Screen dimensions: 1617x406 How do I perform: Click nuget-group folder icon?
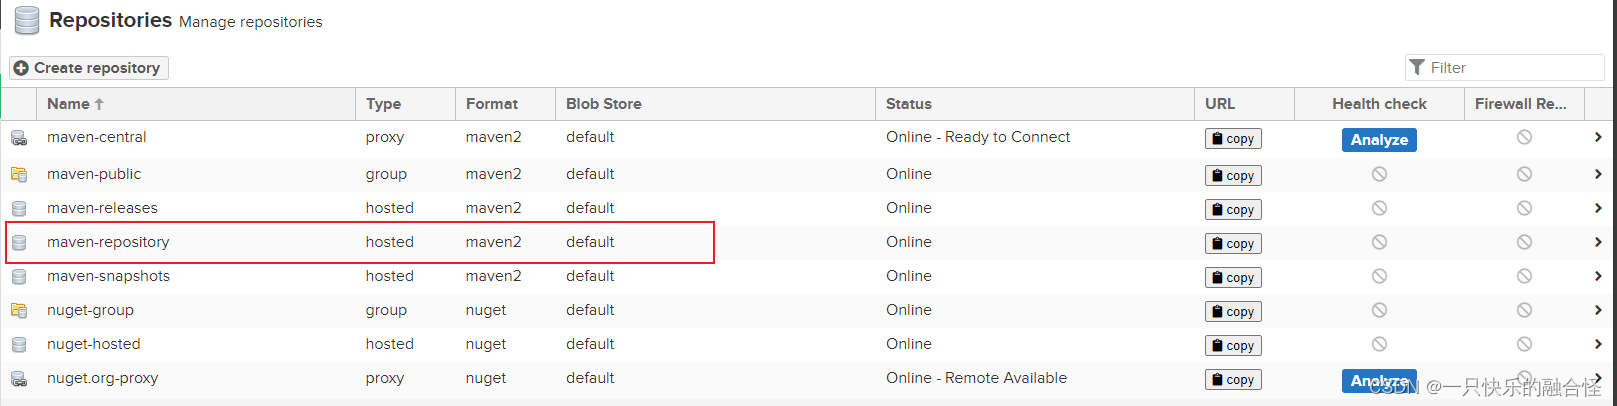point(19,310)
